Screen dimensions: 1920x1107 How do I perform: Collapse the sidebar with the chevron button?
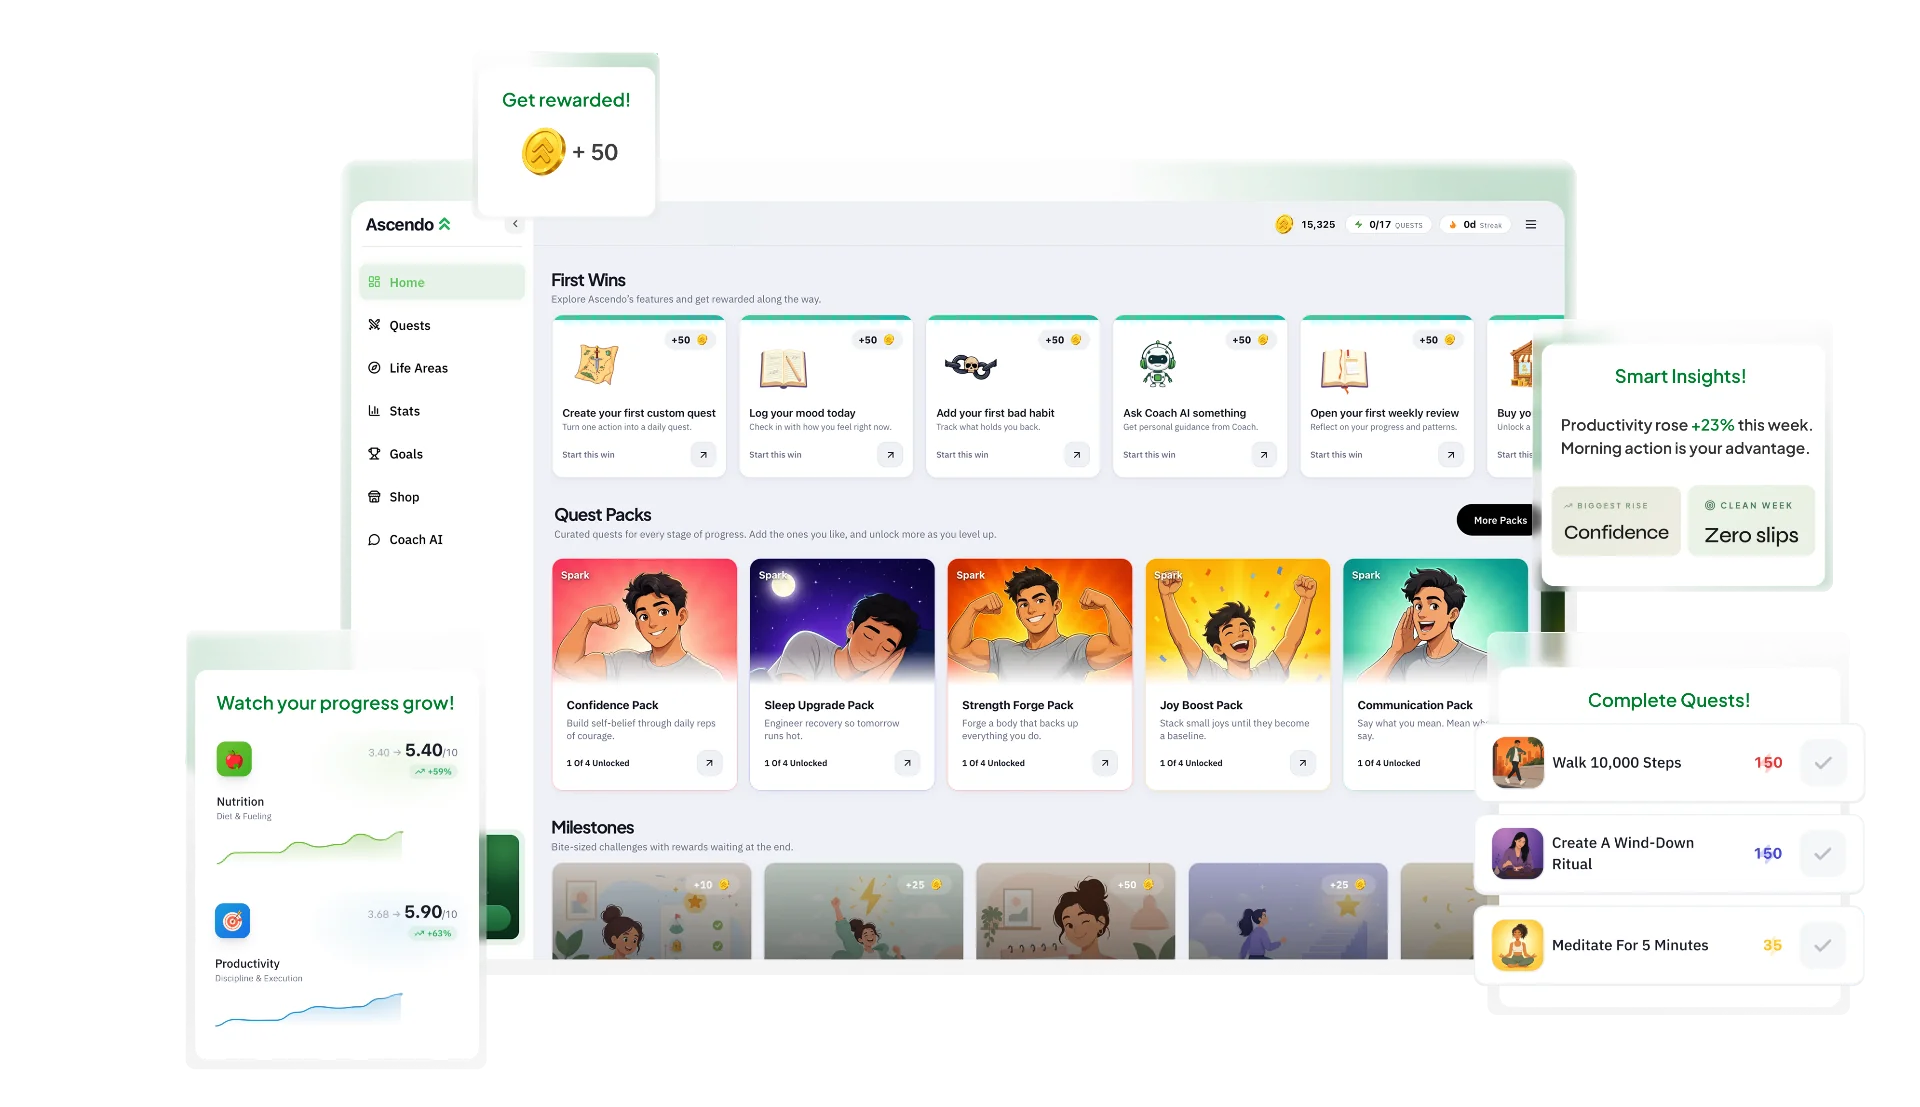pyautogui.click(x=515, y=224)
